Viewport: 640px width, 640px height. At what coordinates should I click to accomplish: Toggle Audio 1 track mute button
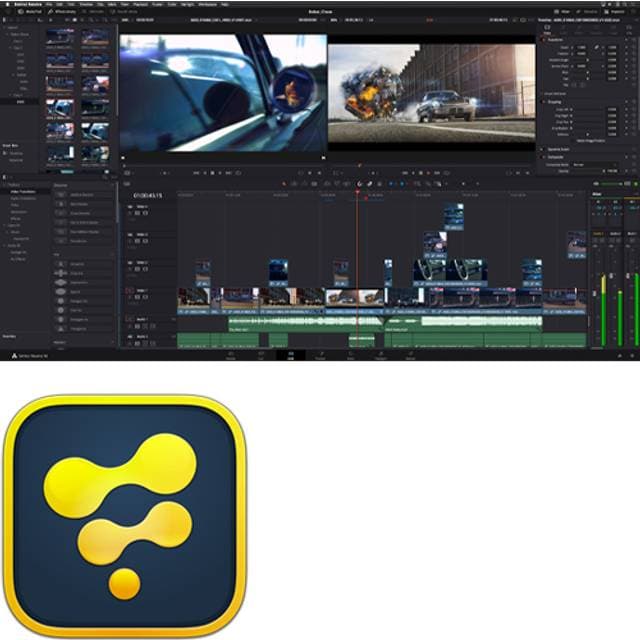[x=153, y=326]
